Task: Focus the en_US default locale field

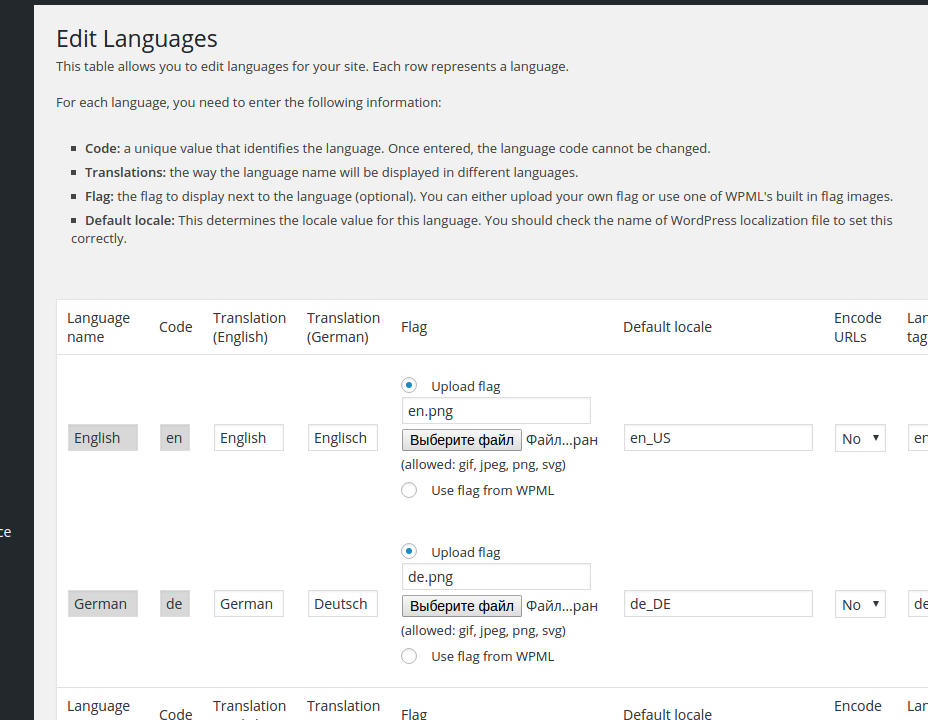Action: 717,438
